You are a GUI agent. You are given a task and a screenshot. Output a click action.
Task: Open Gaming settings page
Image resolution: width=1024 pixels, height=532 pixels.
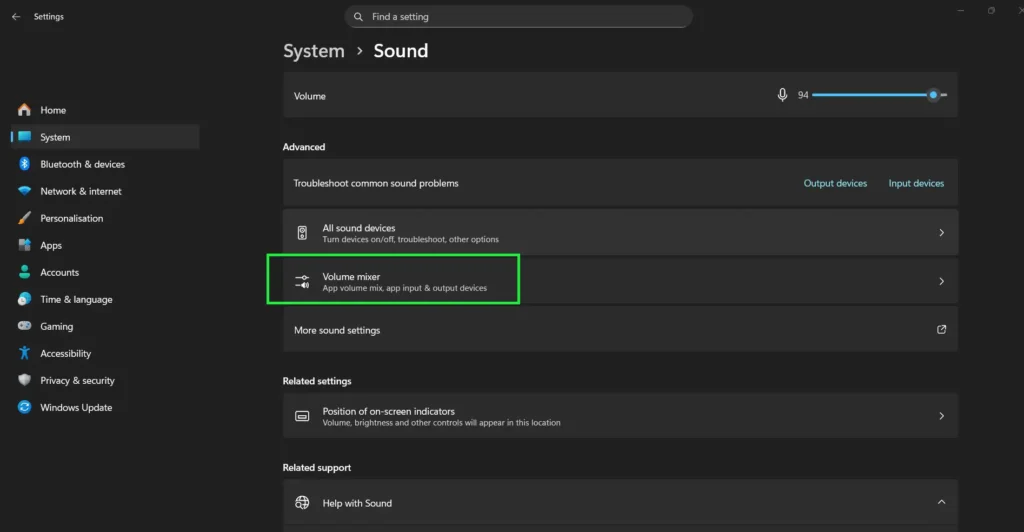click(x=104, y=326)
